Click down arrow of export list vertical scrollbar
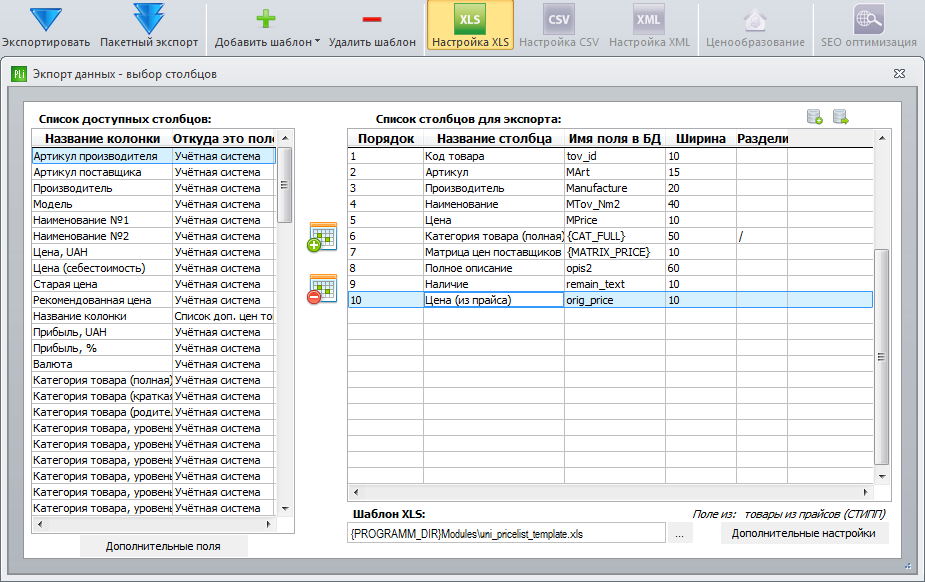The height and width of the screenshot is (582, 925). (882, 476)
